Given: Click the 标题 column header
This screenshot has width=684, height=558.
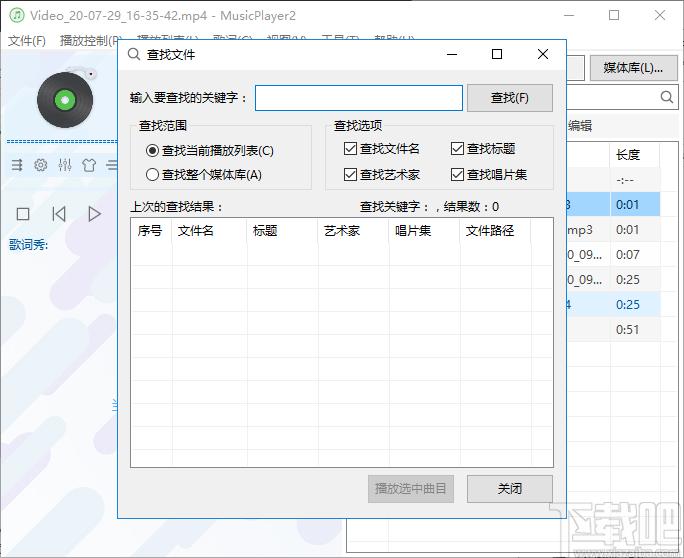Looking at the screenshot, I should click(x=283, y=230).
